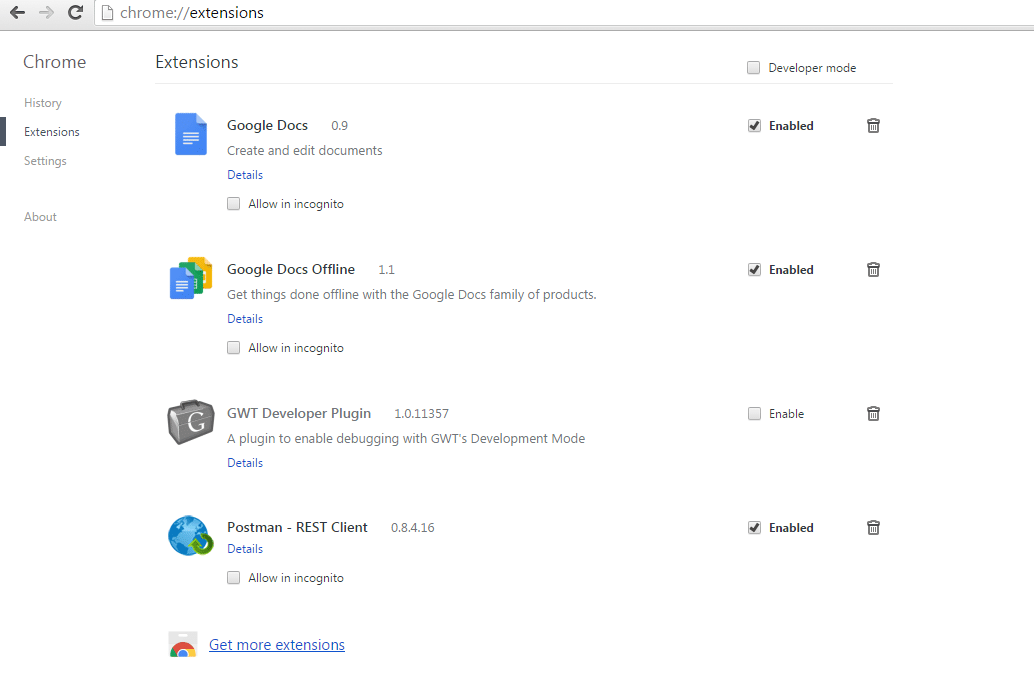Click Google Docs version number 0.9
This screenshot has width=1034, height=698.
click(x=339, y=125)
